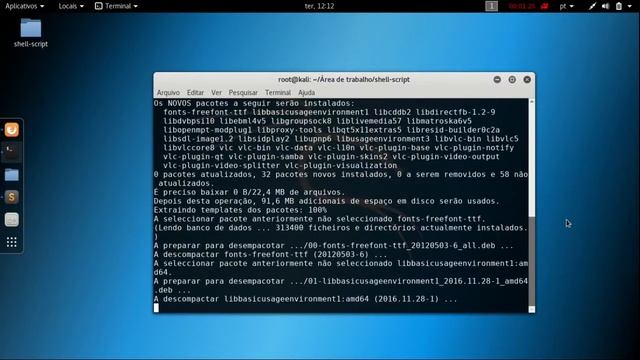Click the workspace indicator in top bar
The width and height of the screenshot is (640, 360).
coord(491,6)
